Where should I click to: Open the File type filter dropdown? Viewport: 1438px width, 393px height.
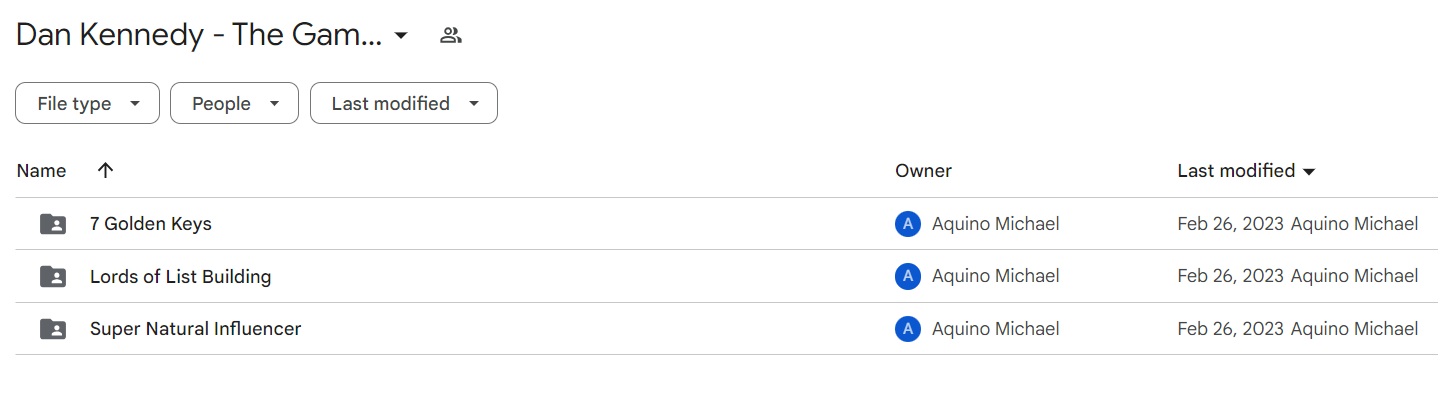87,103
